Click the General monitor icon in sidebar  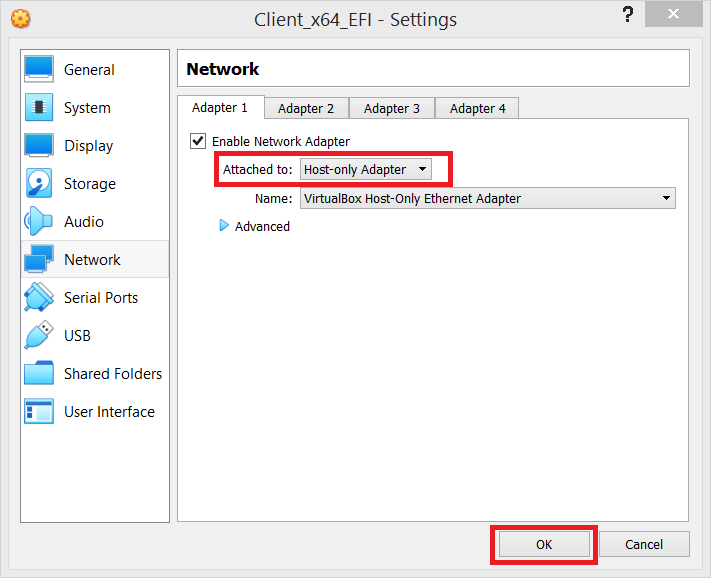coord(39,70)
